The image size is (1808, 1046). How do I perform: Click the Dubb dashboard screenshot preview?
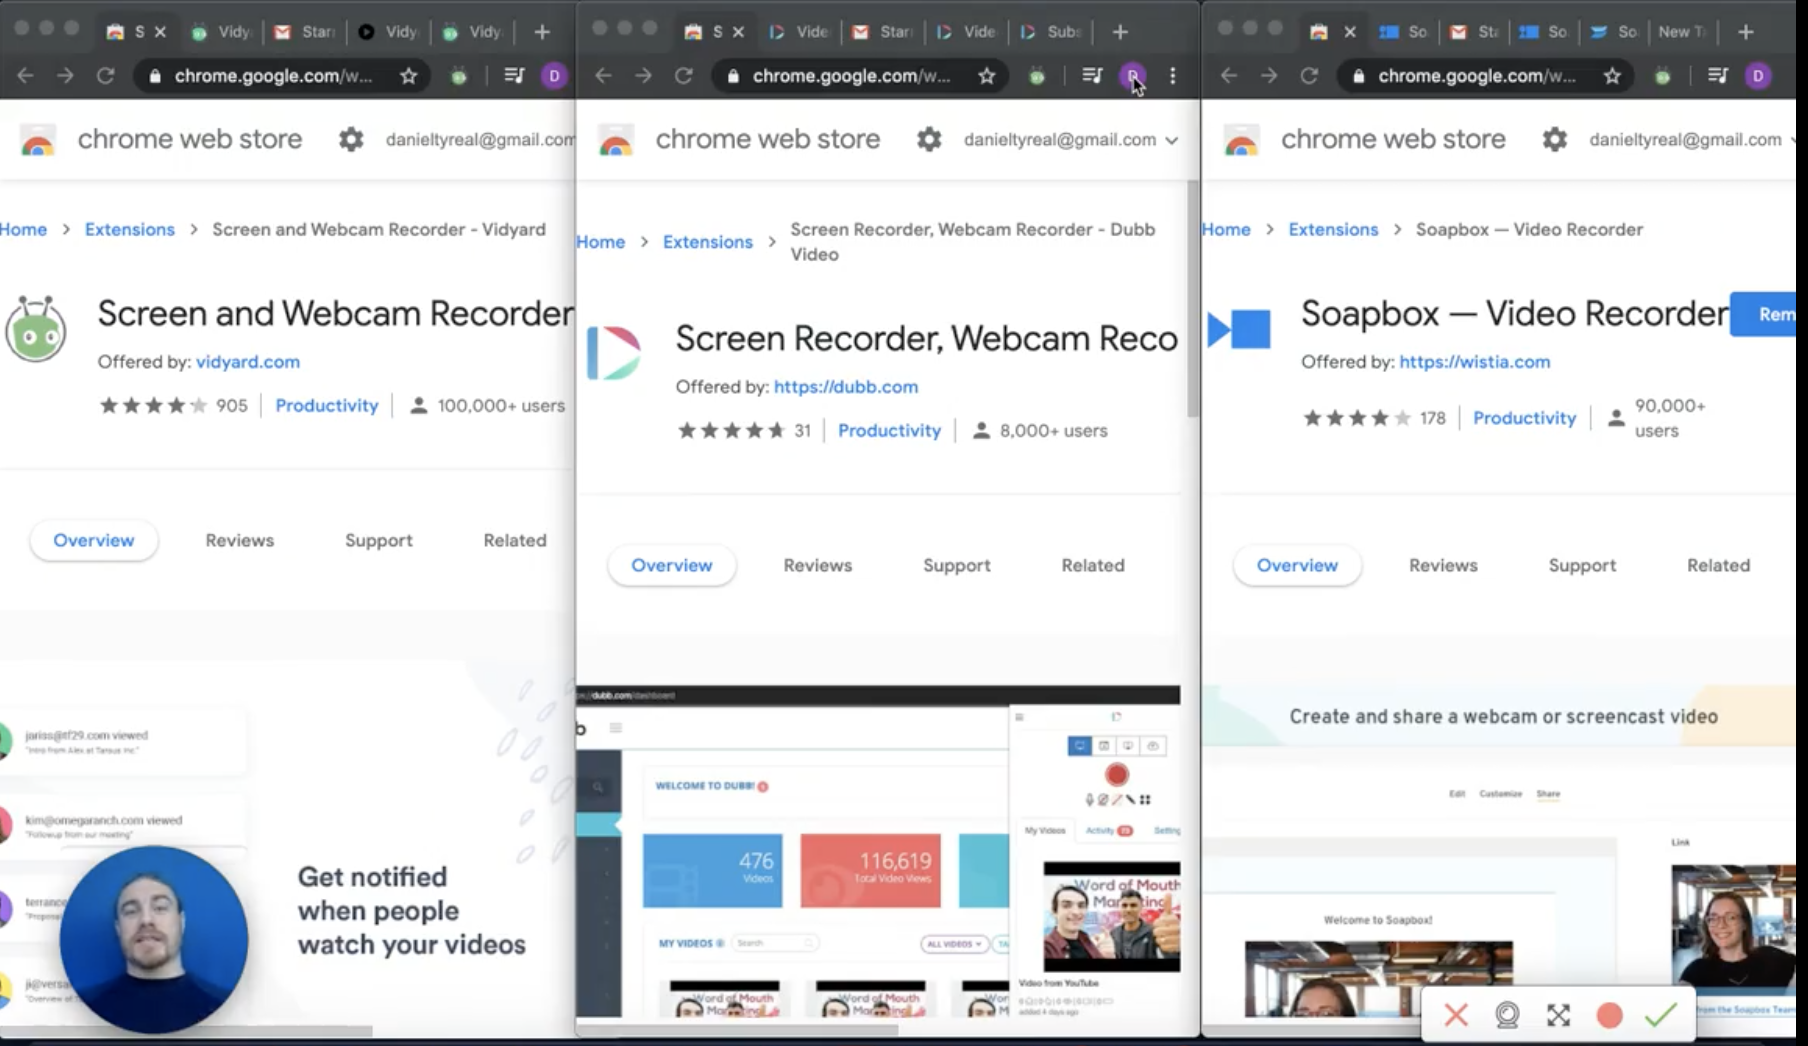tap(878, 852)
